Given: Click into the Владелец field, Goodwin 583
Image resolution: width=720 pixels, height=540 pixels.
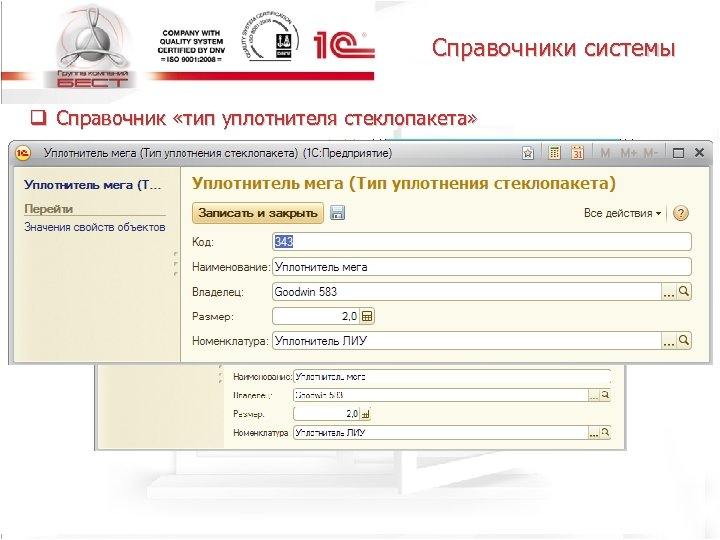Looking at the screenshot, I should (467, 292).
